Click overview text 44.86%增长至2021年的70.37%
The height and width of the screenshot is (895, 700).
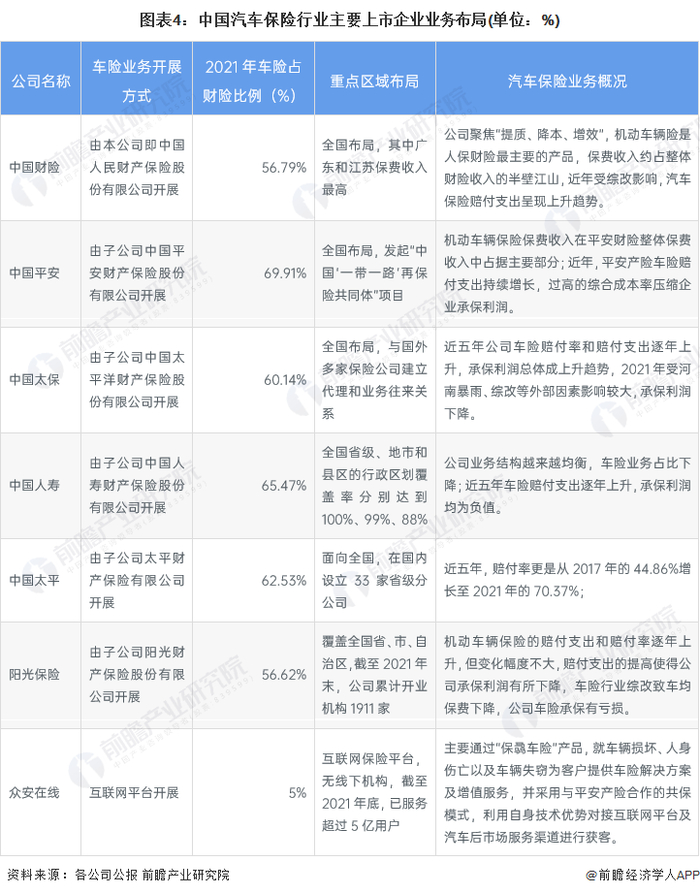pyautogui.click(x=568, y=580)
